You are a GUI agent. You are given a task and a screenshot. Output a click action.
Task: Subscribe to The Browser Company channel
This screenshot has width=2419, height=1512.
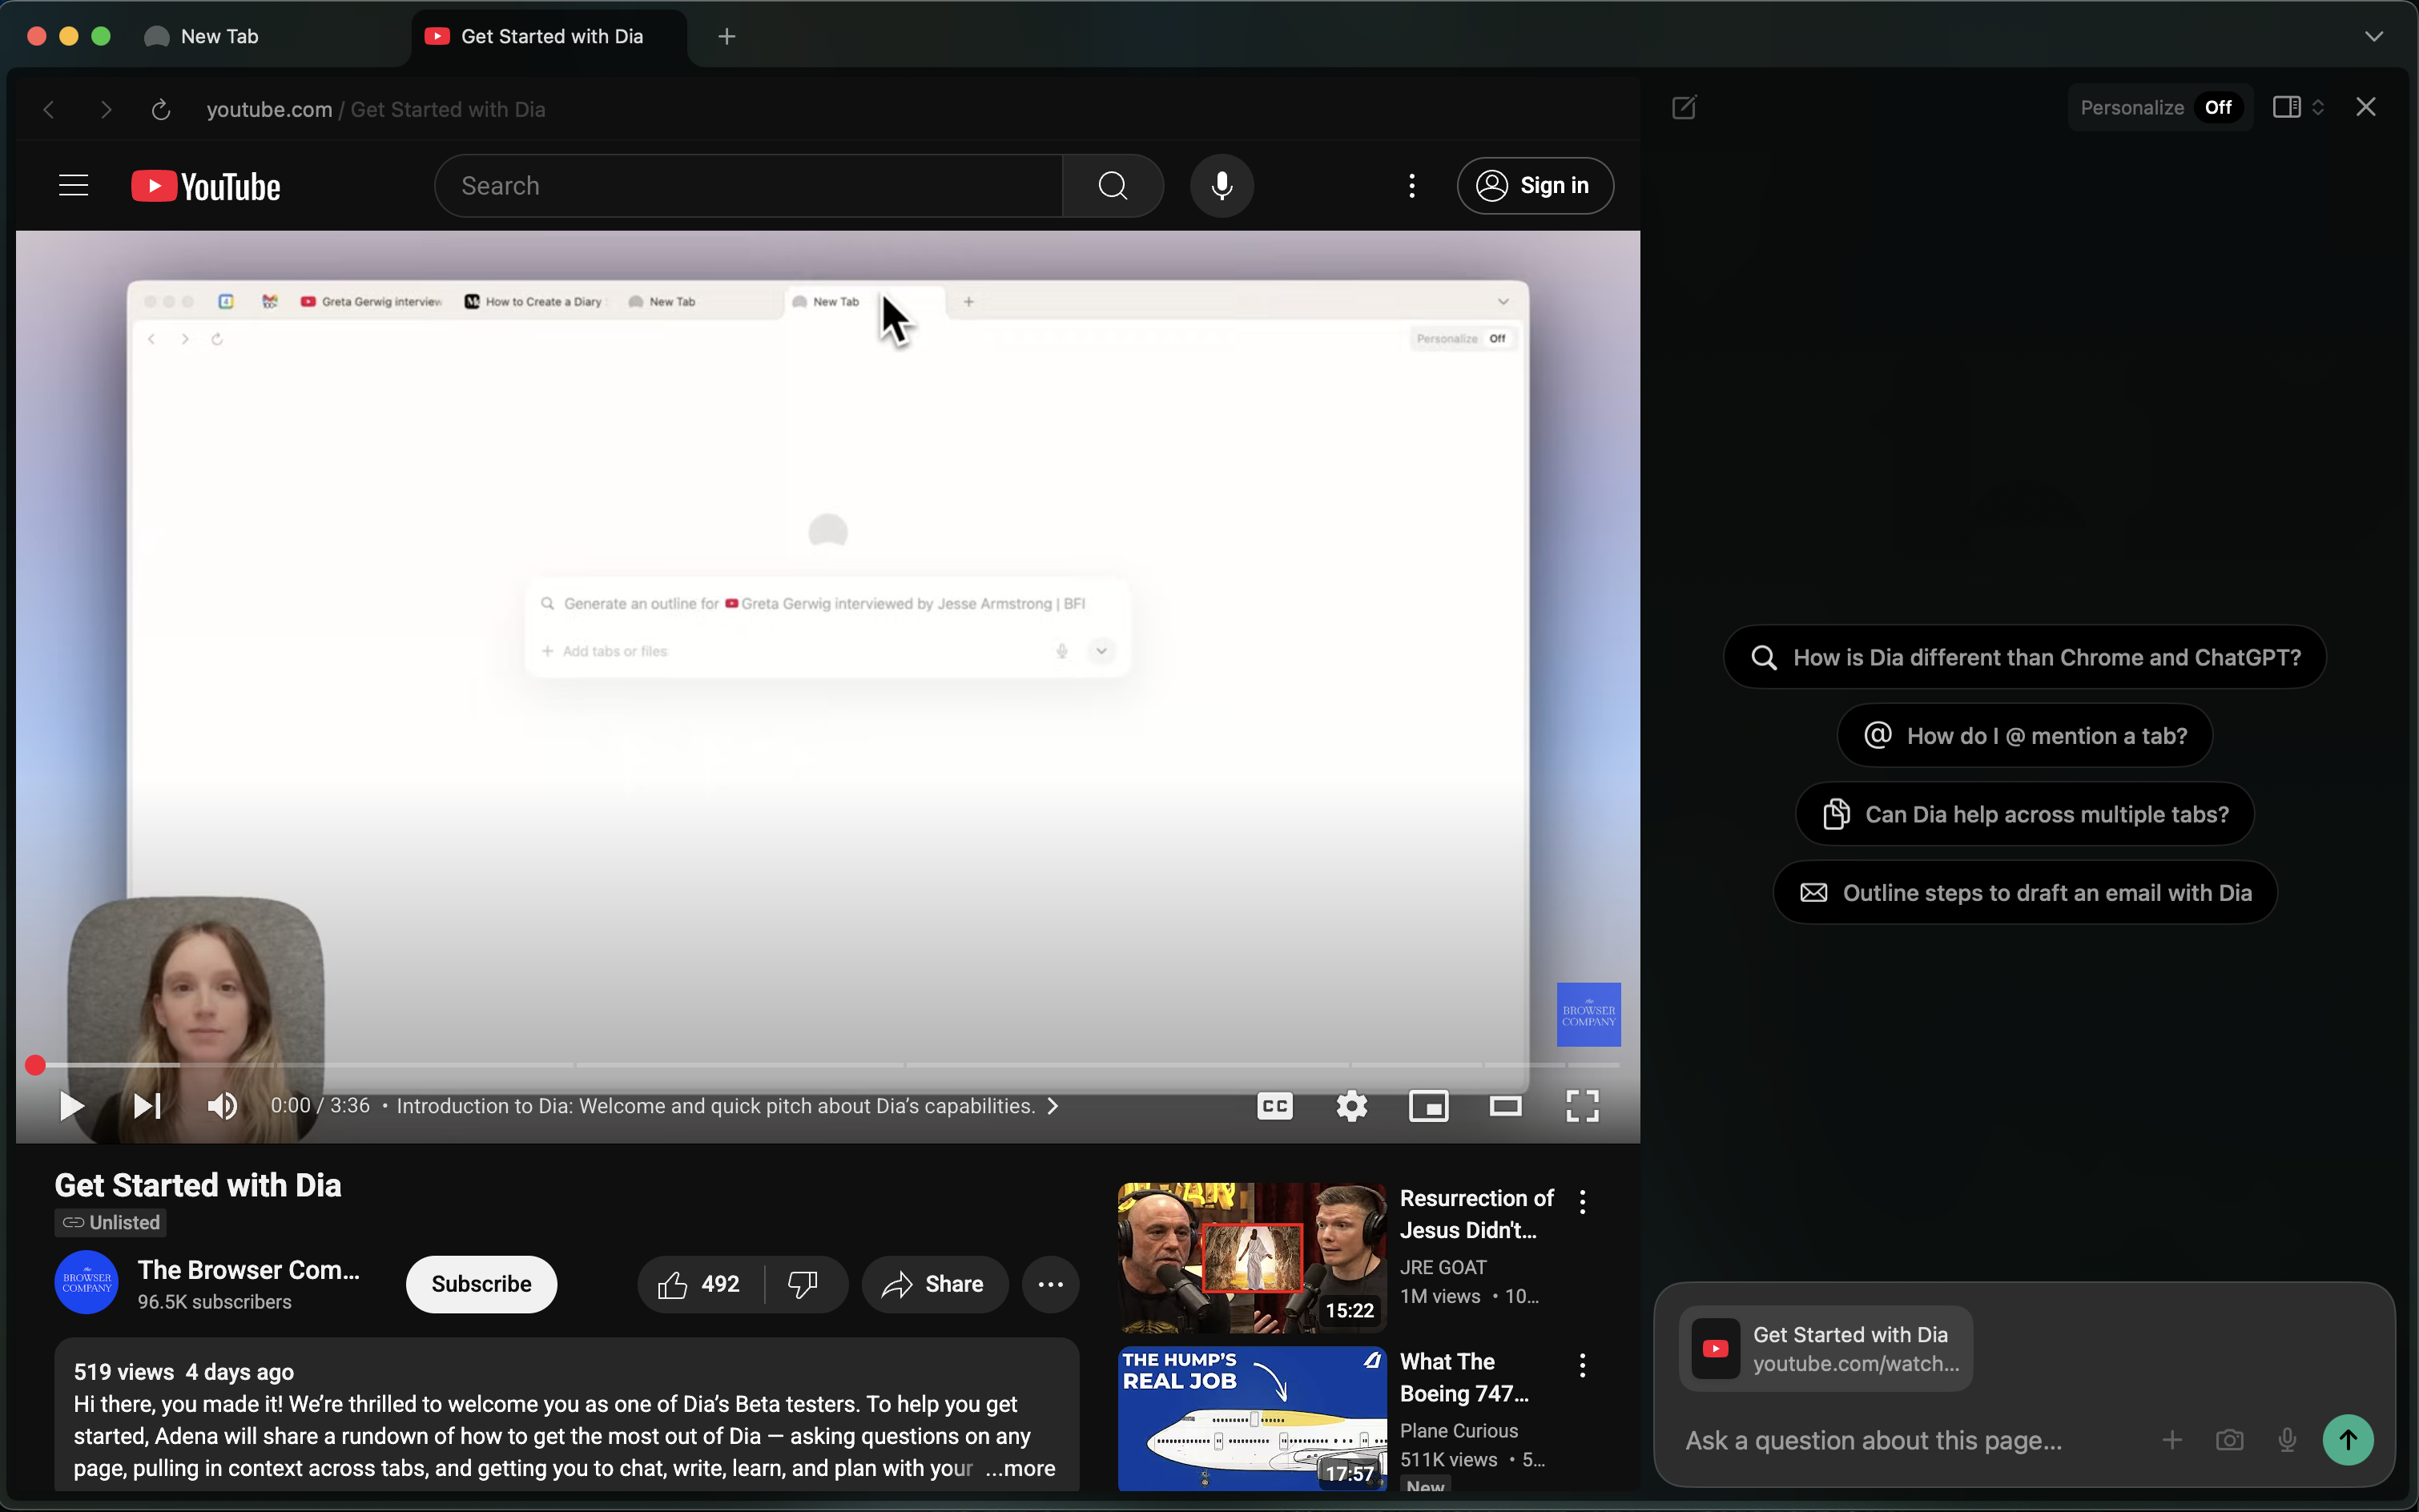[481, 1284]
